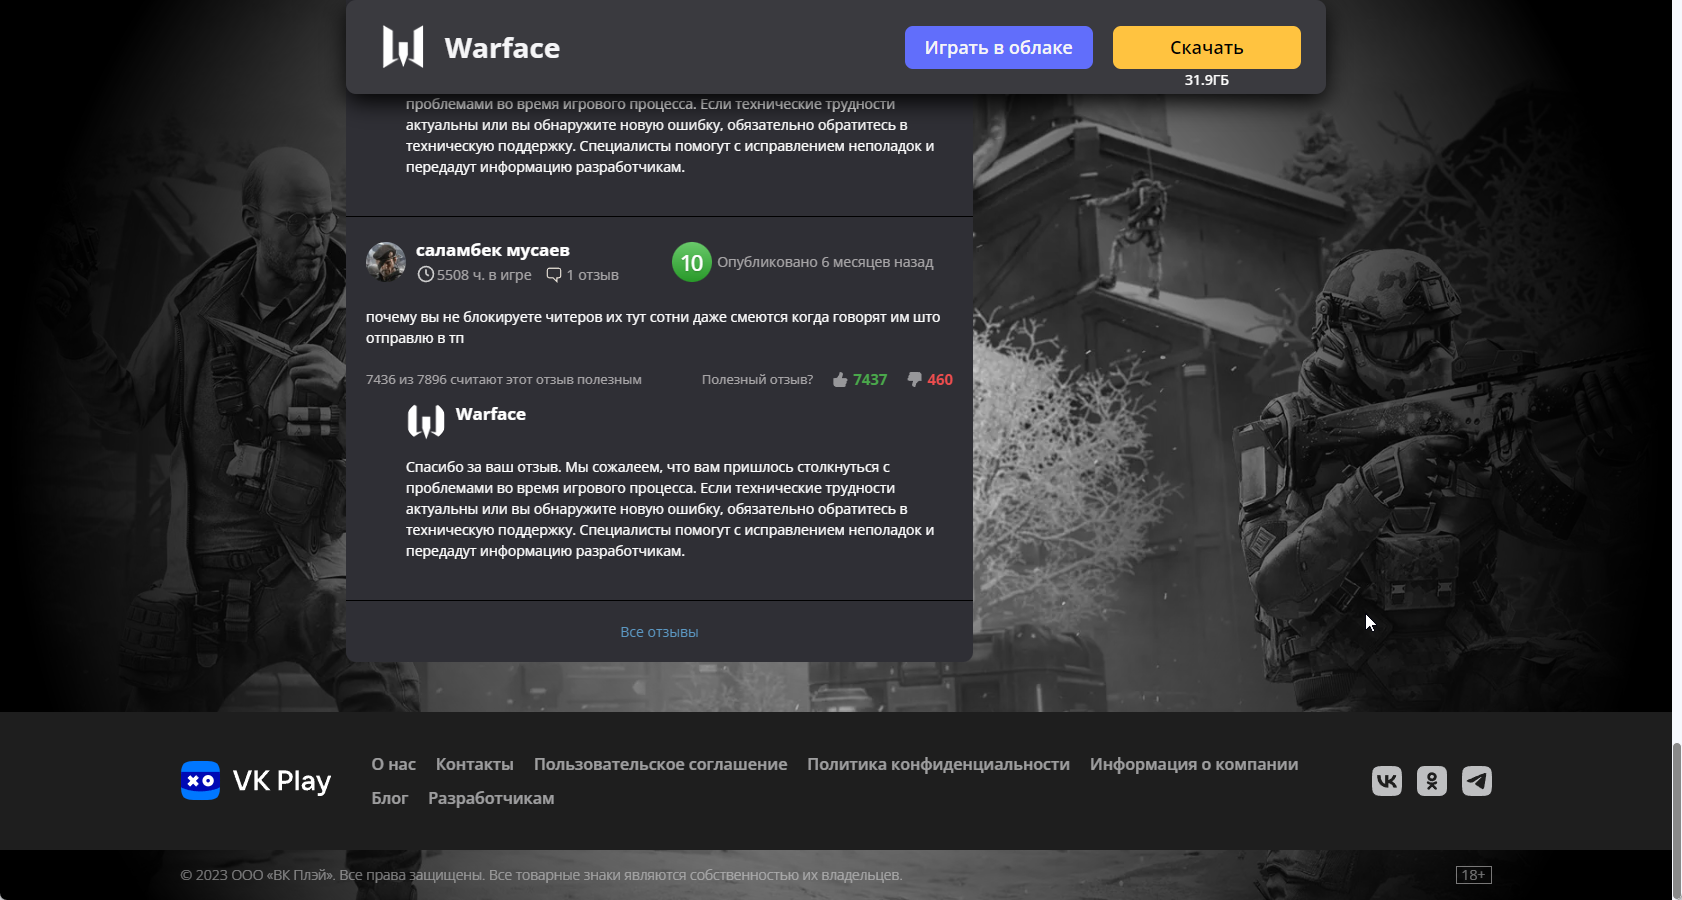Image resolution: width=1682 pixels, height=900 pixels.
Task: Click the clock icon by hours played
Action: [426, 274]
